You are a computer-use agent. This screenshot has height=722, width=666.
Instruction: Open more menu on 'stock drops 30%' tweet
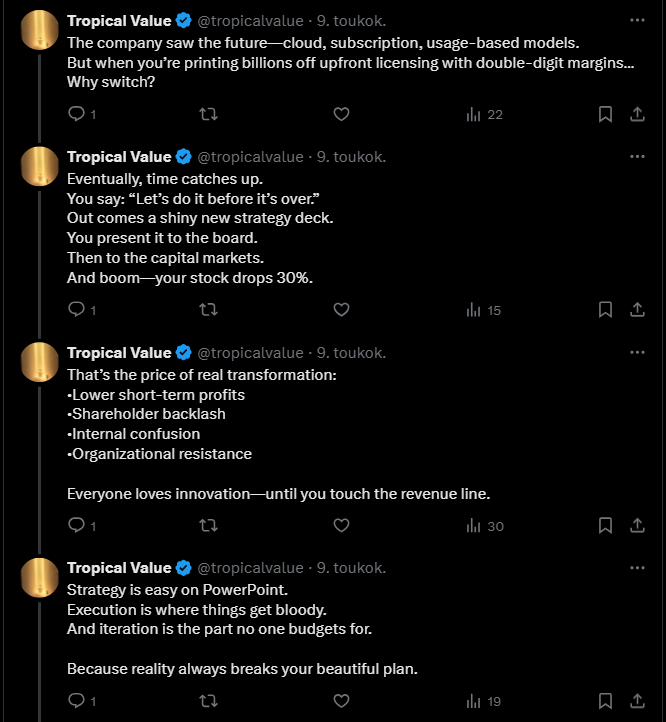[x=637, y=157]
